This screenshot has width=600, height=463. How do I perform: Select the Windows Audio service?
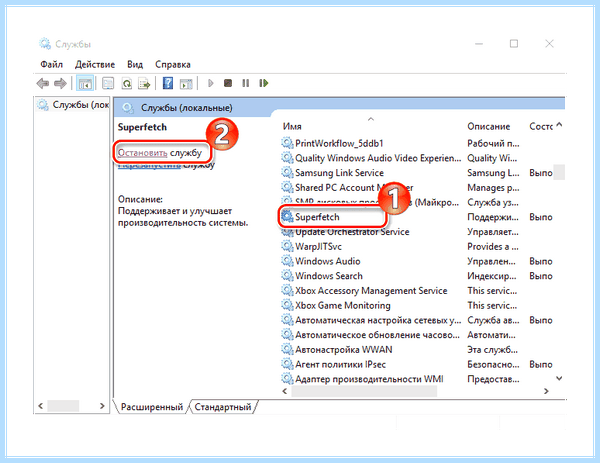(x=328, y=261)
